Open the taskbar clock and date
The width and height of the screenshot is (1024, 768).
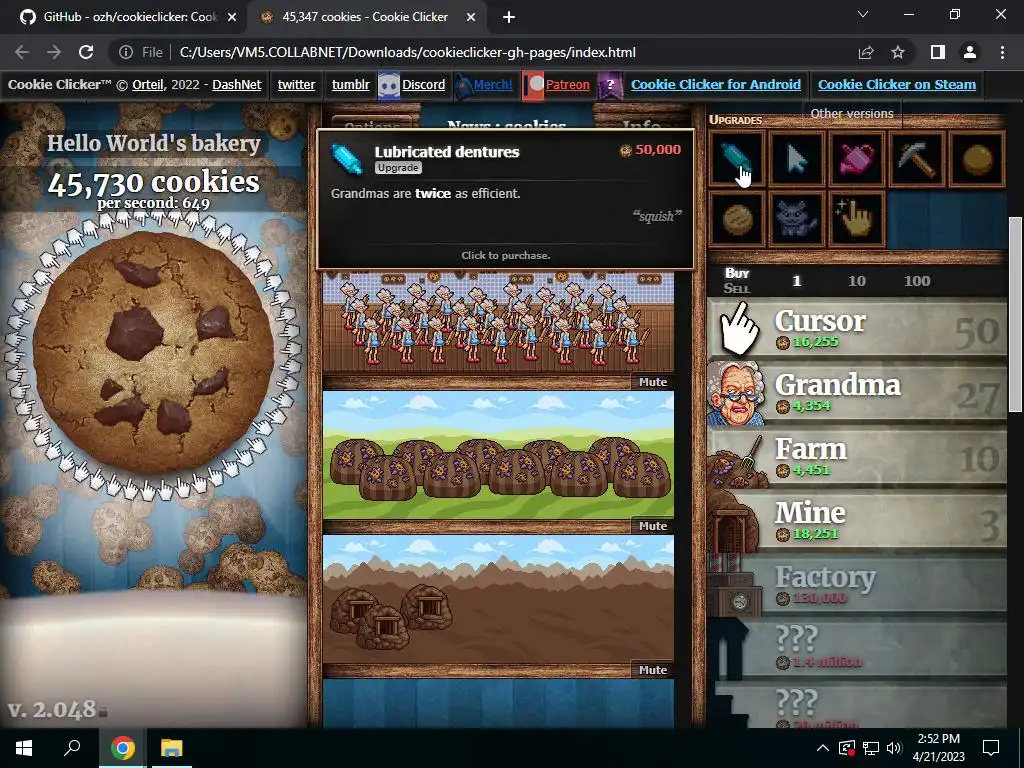click(x=938, y=748)
